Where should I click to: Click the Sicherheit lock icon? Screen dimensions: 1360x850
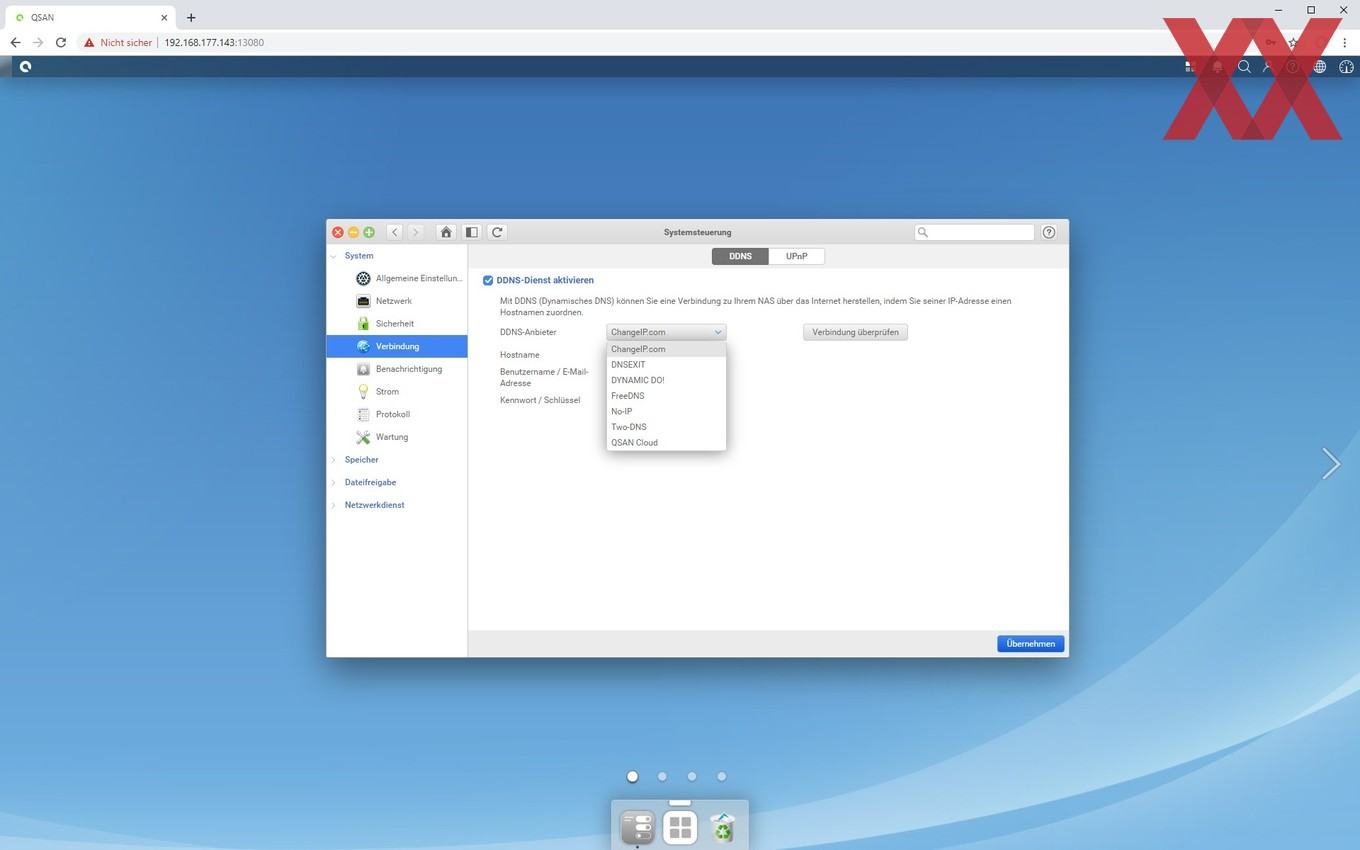click(x=363, y=324)
